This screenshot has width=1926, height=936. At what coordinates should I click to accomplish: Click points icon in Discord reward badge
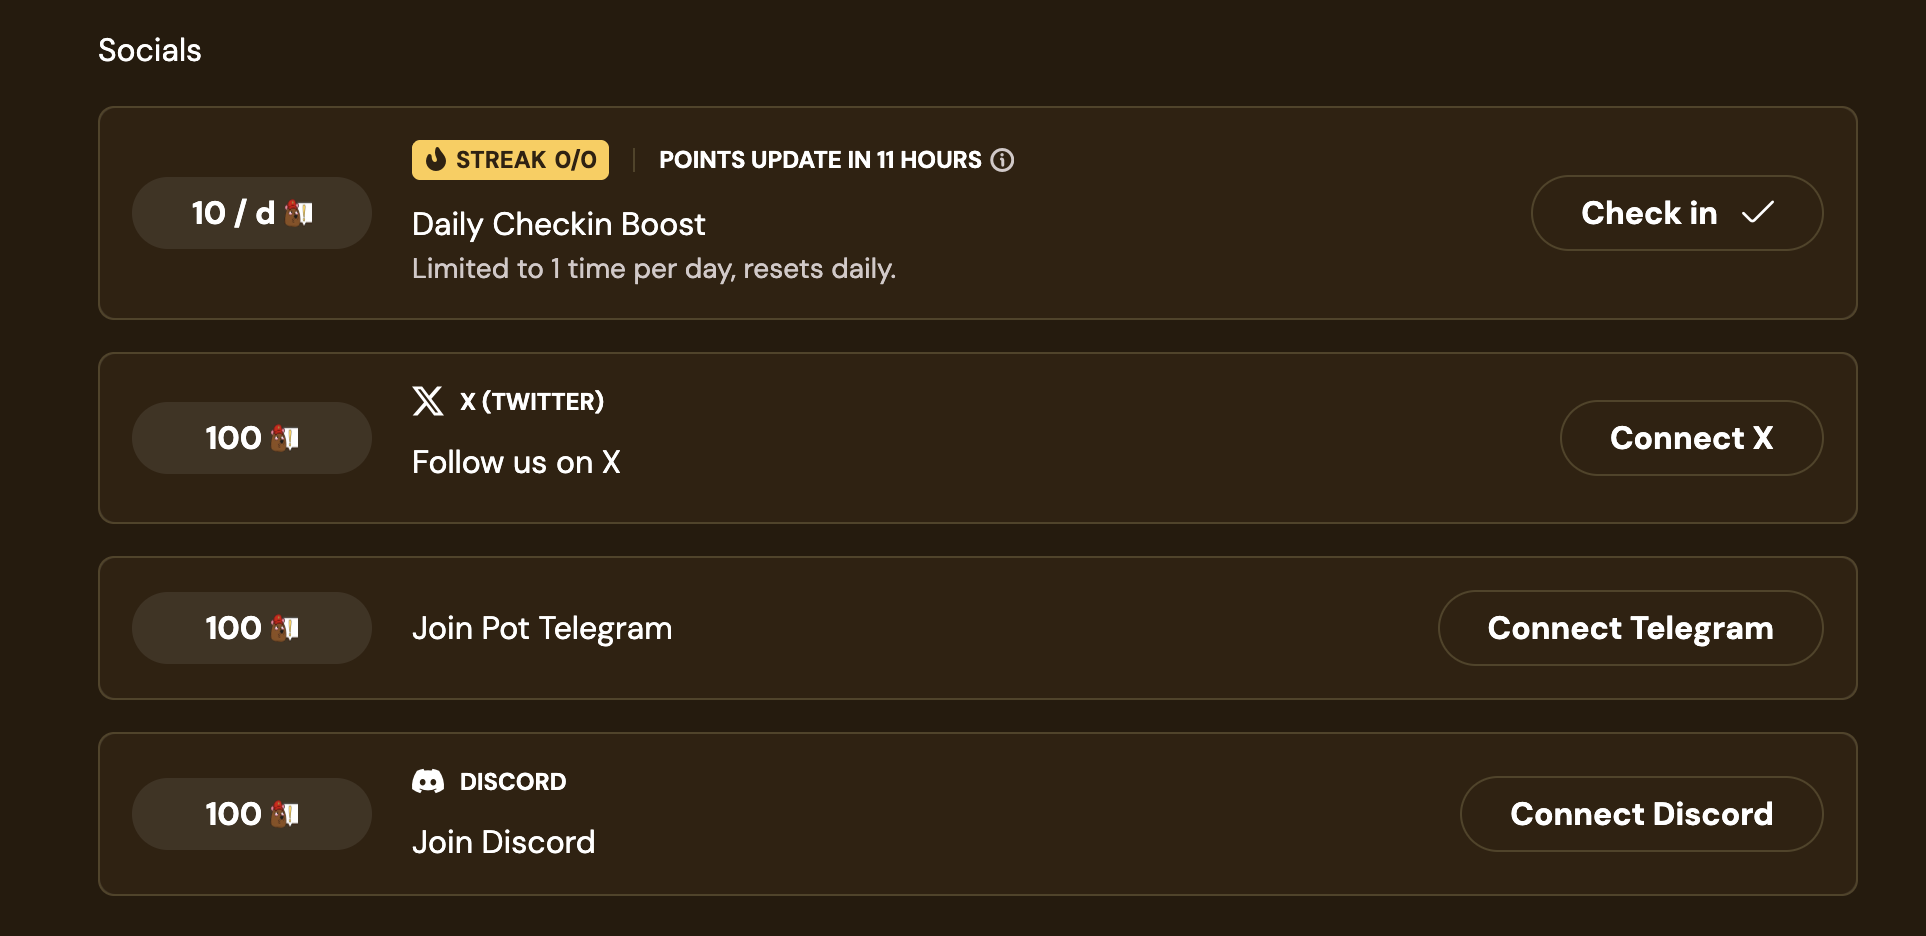(285, 814)
